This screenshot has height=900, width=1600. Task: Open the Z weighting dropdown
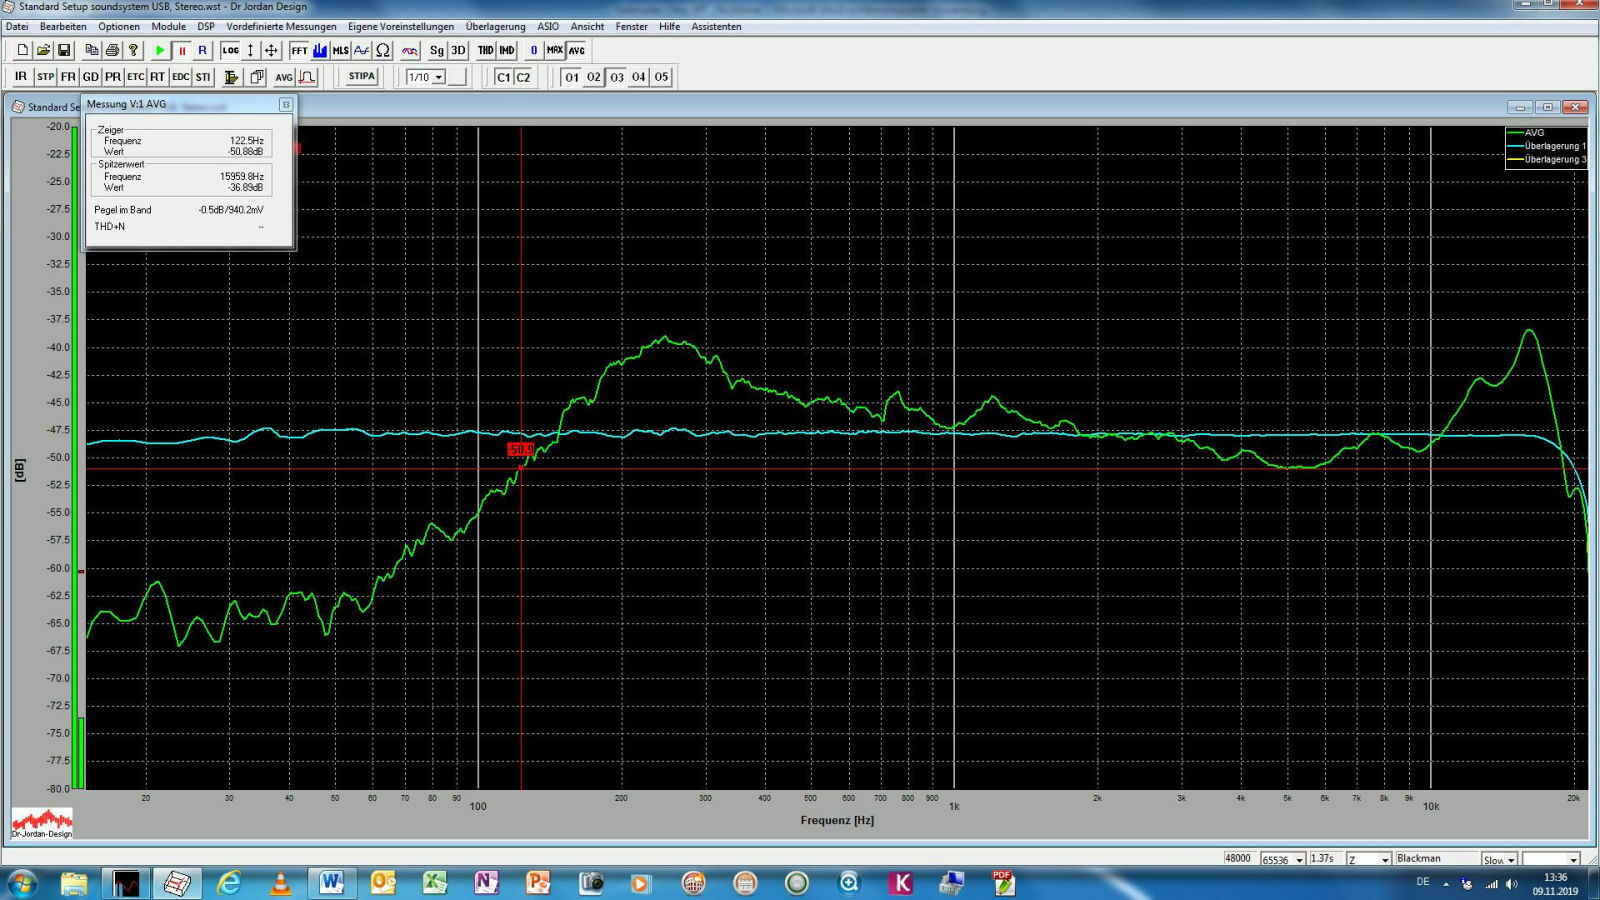(1384, 859)
